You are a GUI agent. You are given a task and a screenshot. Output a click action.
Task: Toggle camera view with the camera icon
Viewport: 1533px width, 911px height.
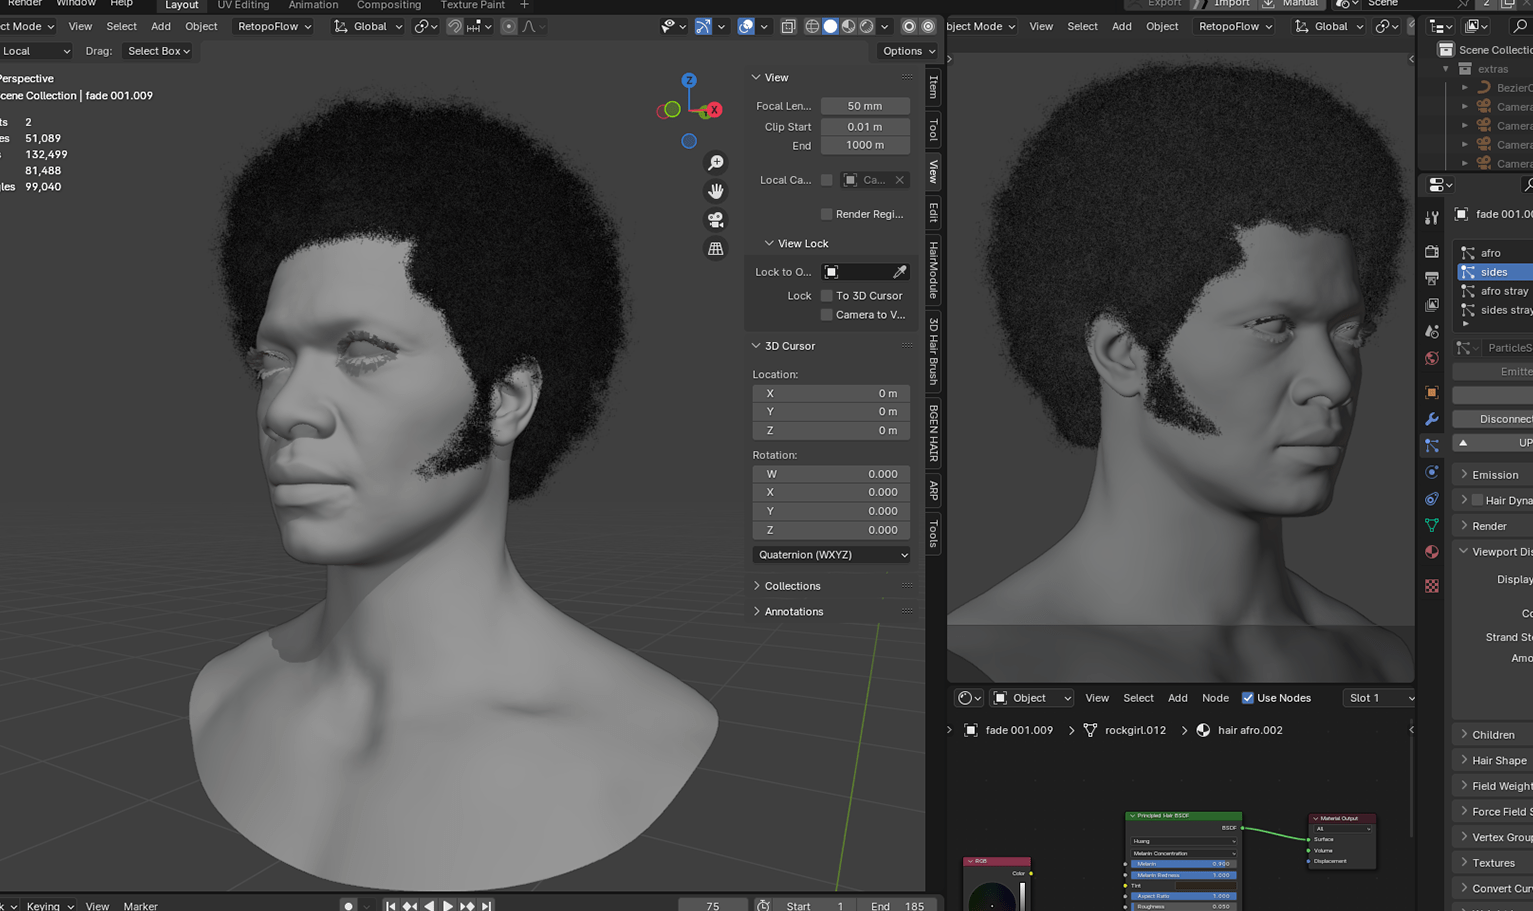(x=716, y=220)
